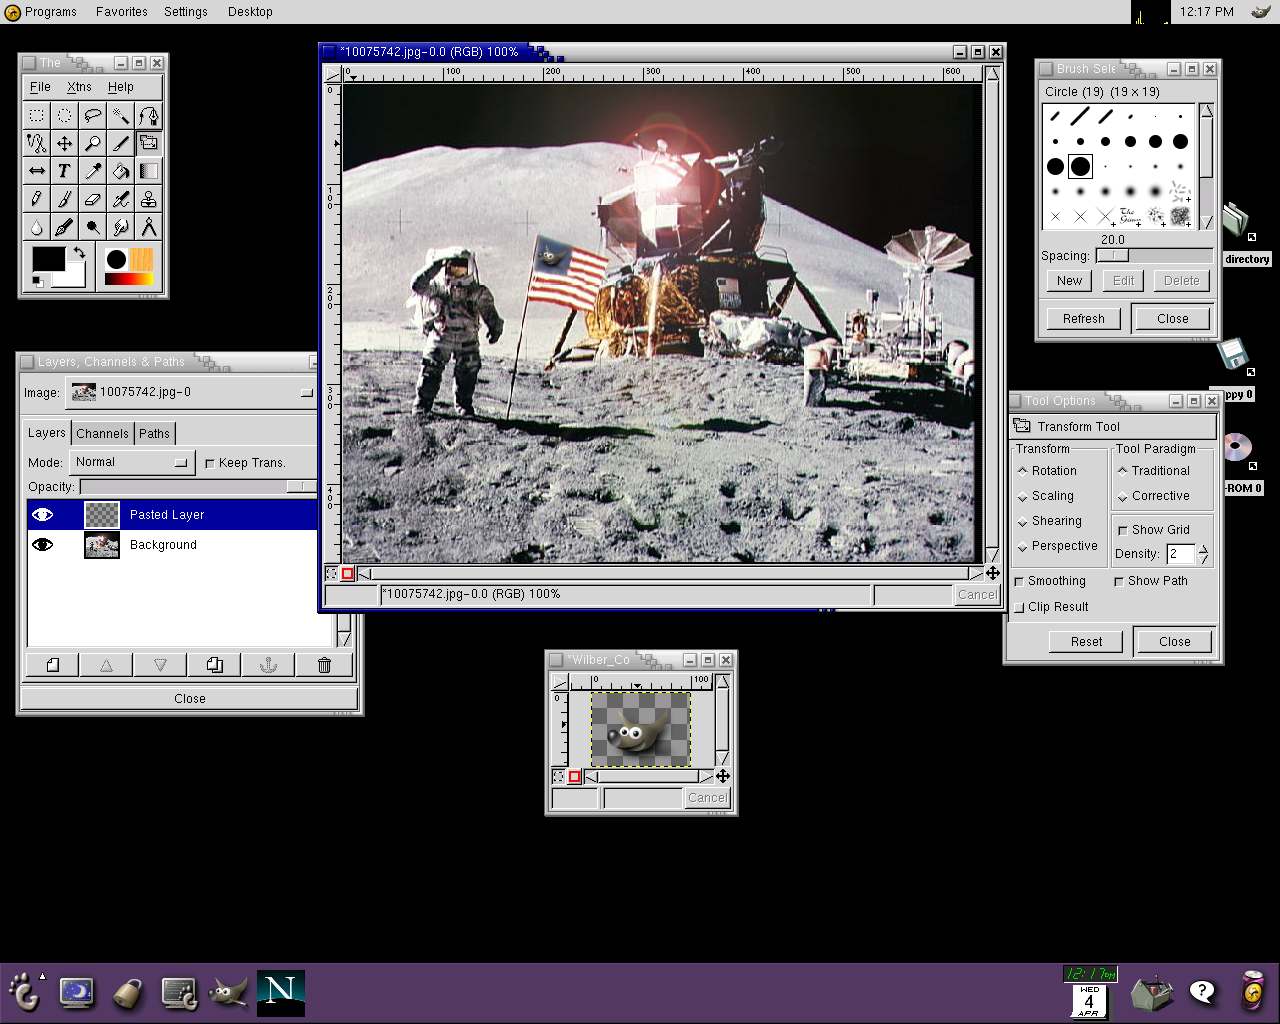Select the Blend gradient tool

pos(148,171)
